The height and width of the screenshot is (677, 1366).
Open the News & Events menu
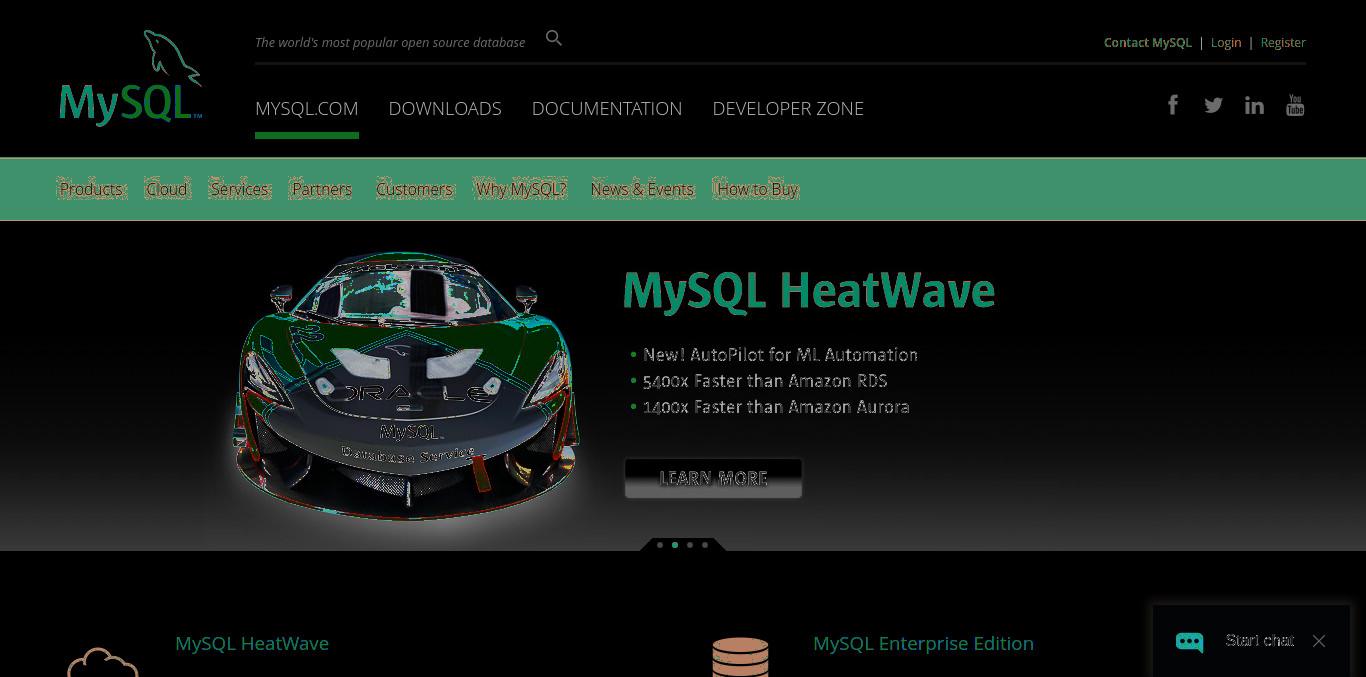pyautogui.click(x=642, y=189)
